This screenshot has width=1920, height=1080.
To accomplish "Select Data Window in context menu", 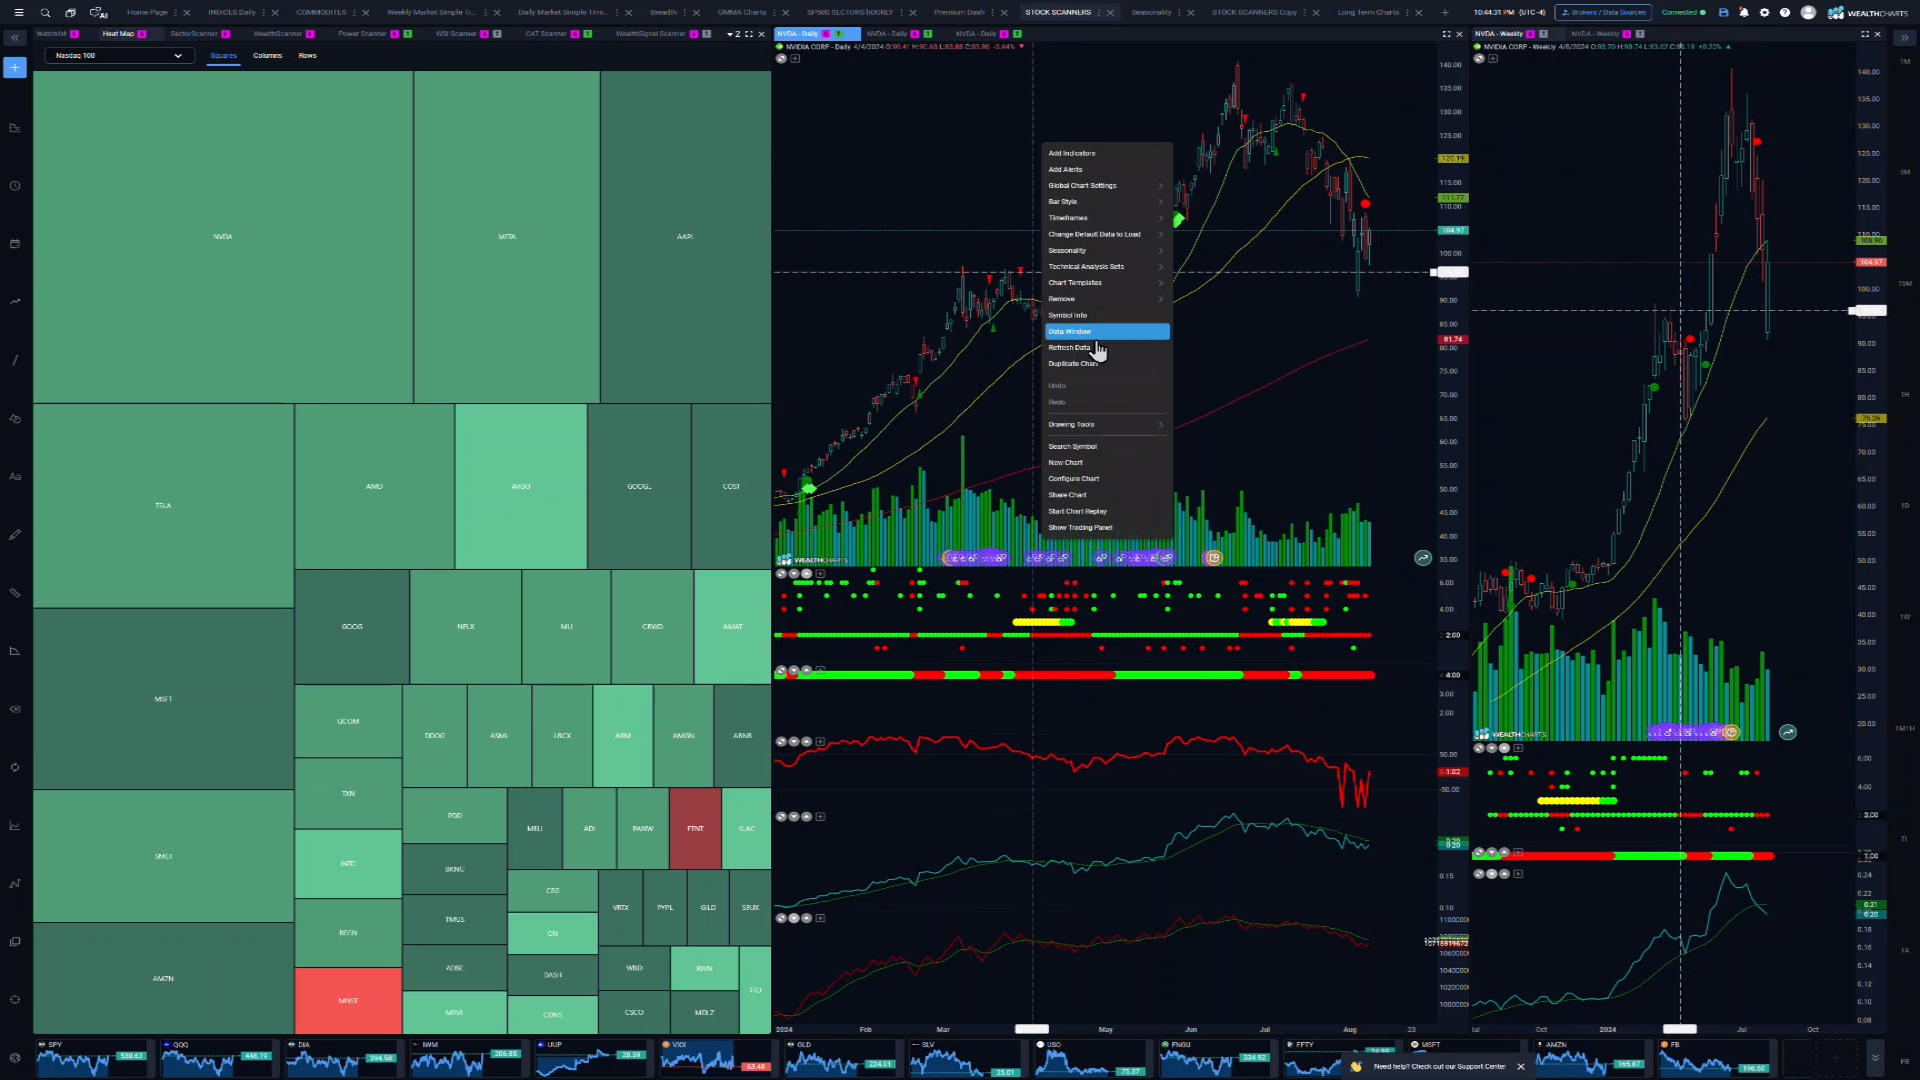I will 1106,331.
